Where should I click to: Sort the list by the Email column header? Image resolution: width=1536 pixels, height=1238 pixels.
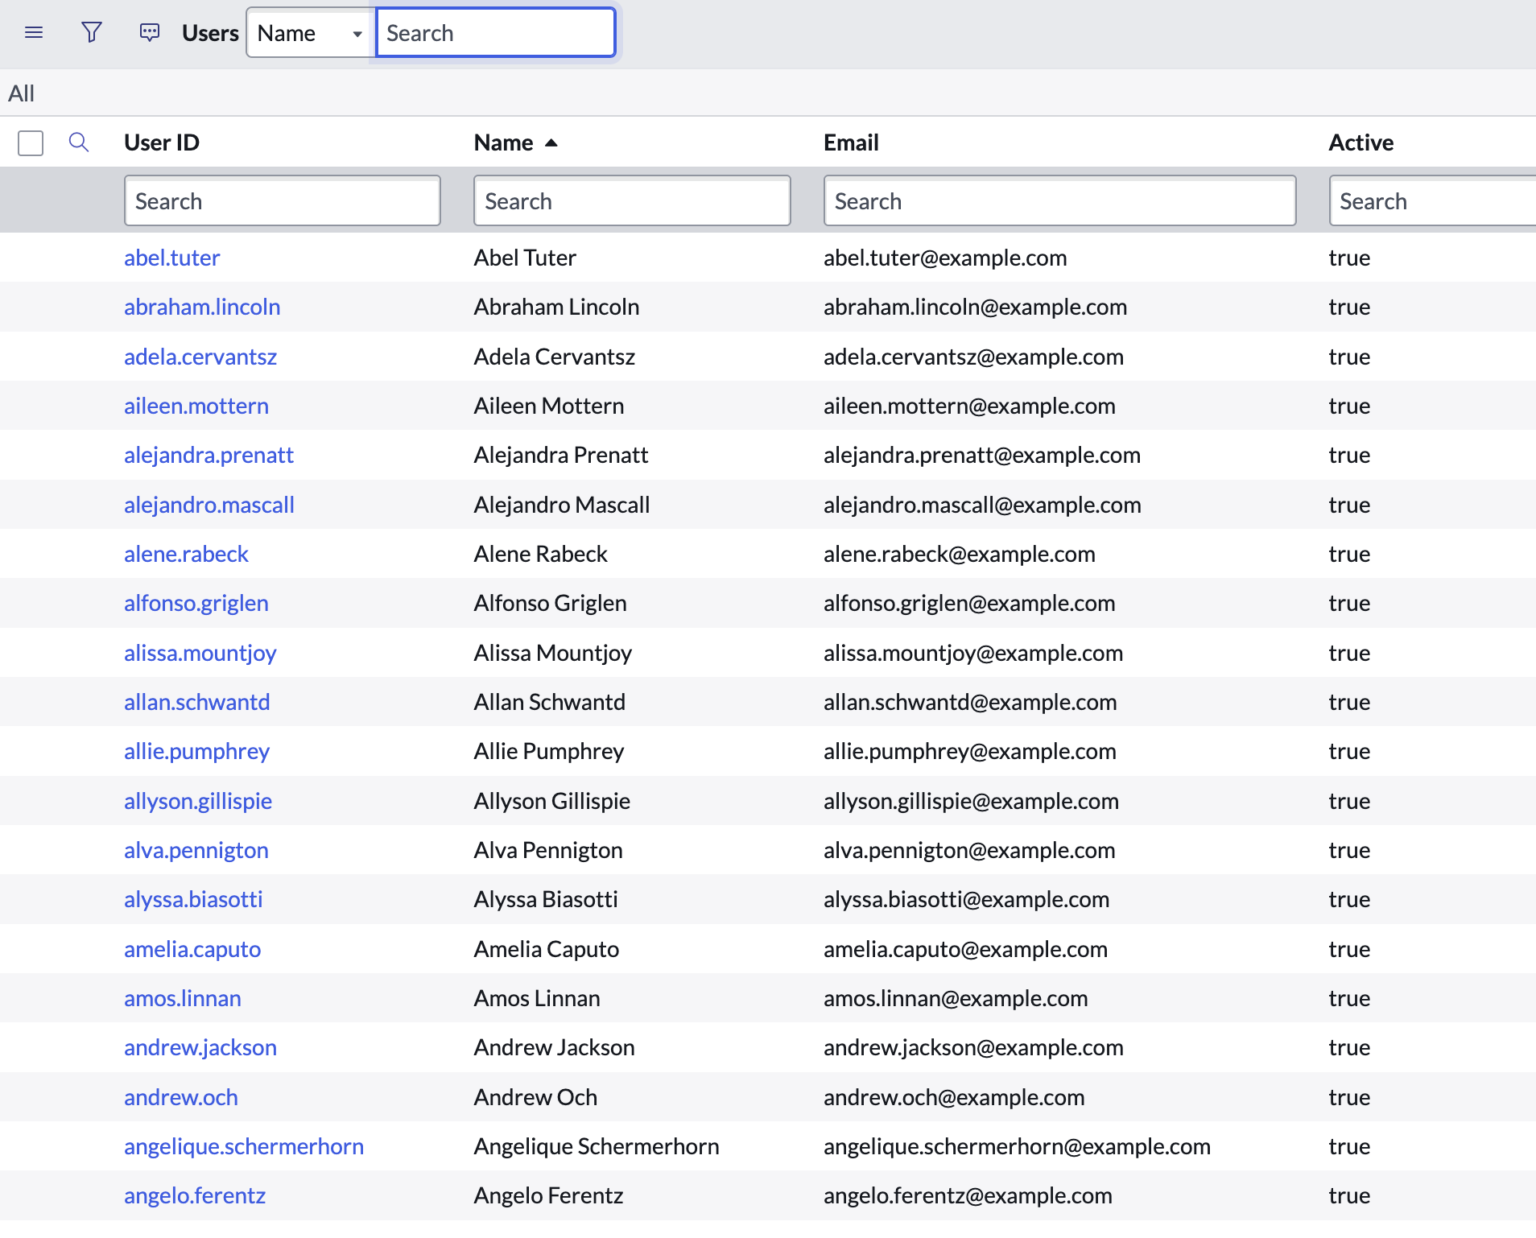(x=850, y=142)
